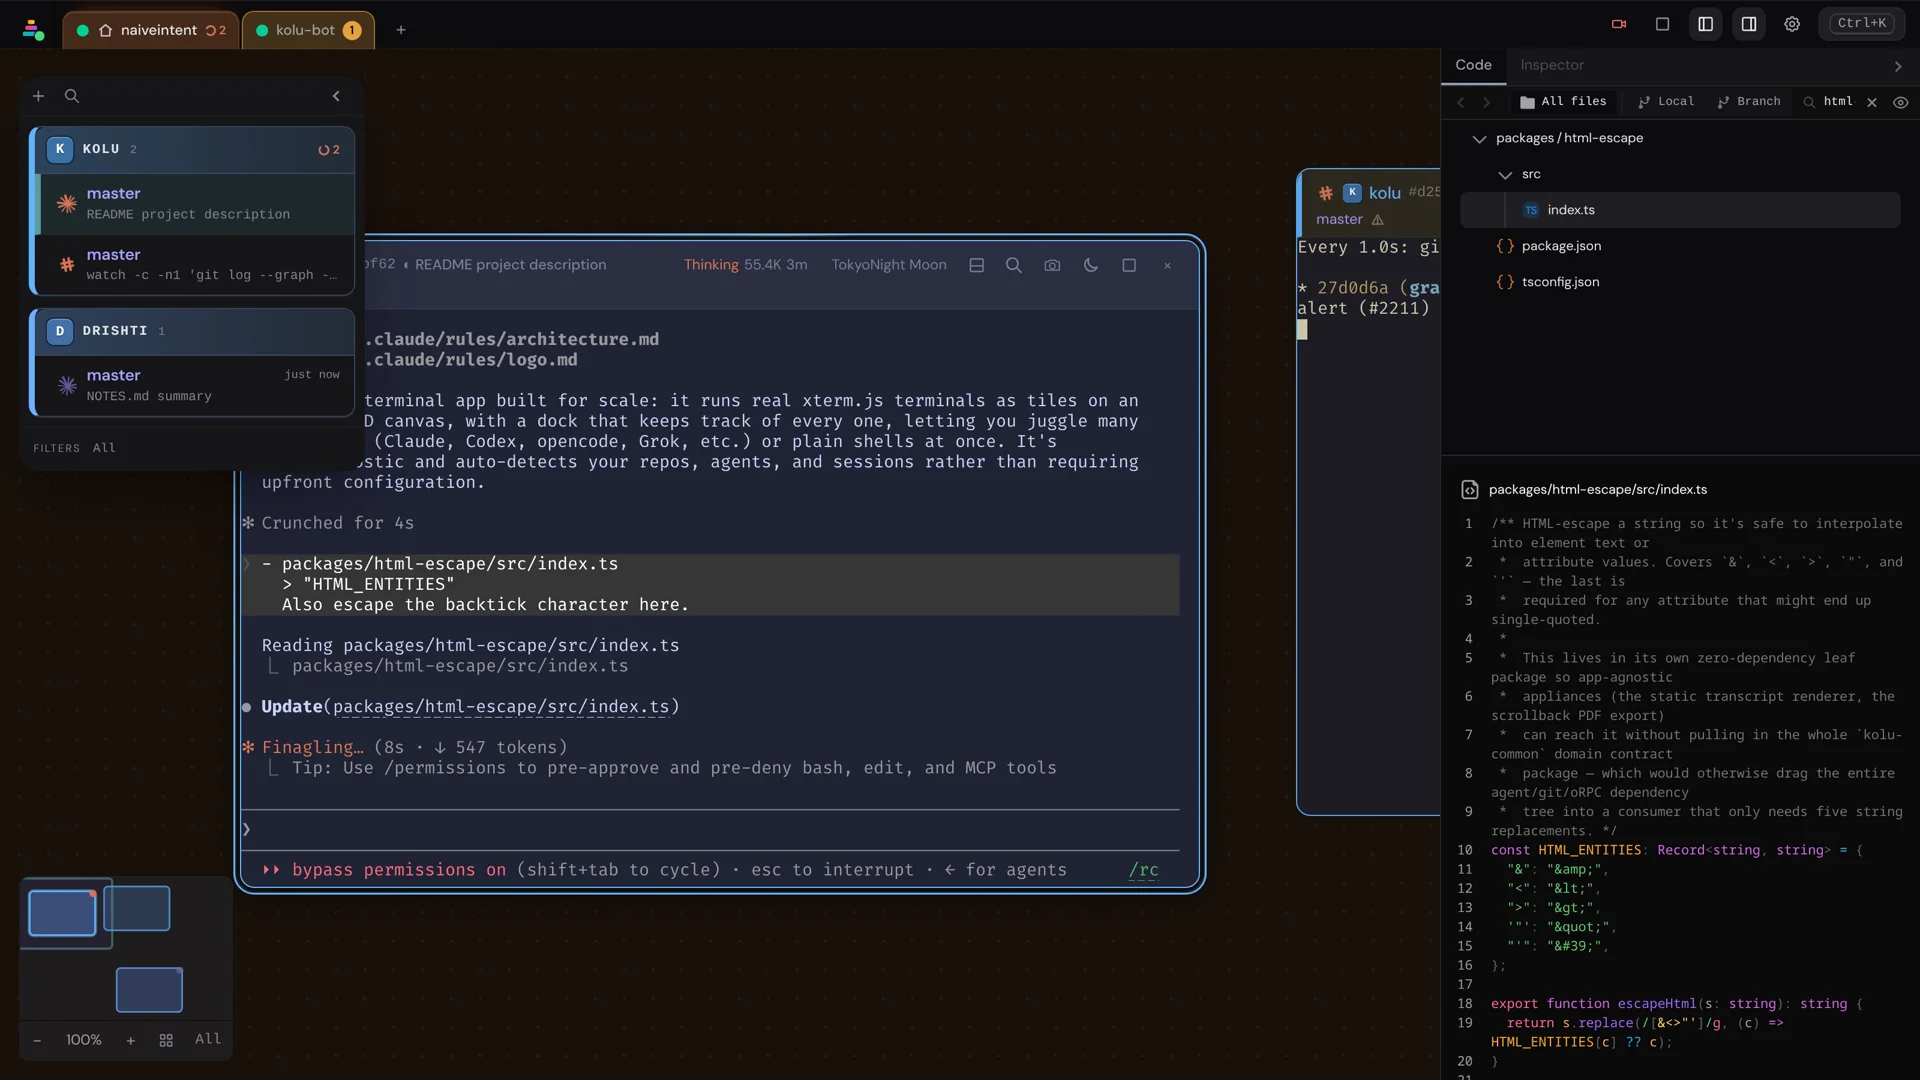Image resolution: width=1920 pixels, height=1080 pixels.
Task: Toggle the right sidebar panel
Action: 1749,24
